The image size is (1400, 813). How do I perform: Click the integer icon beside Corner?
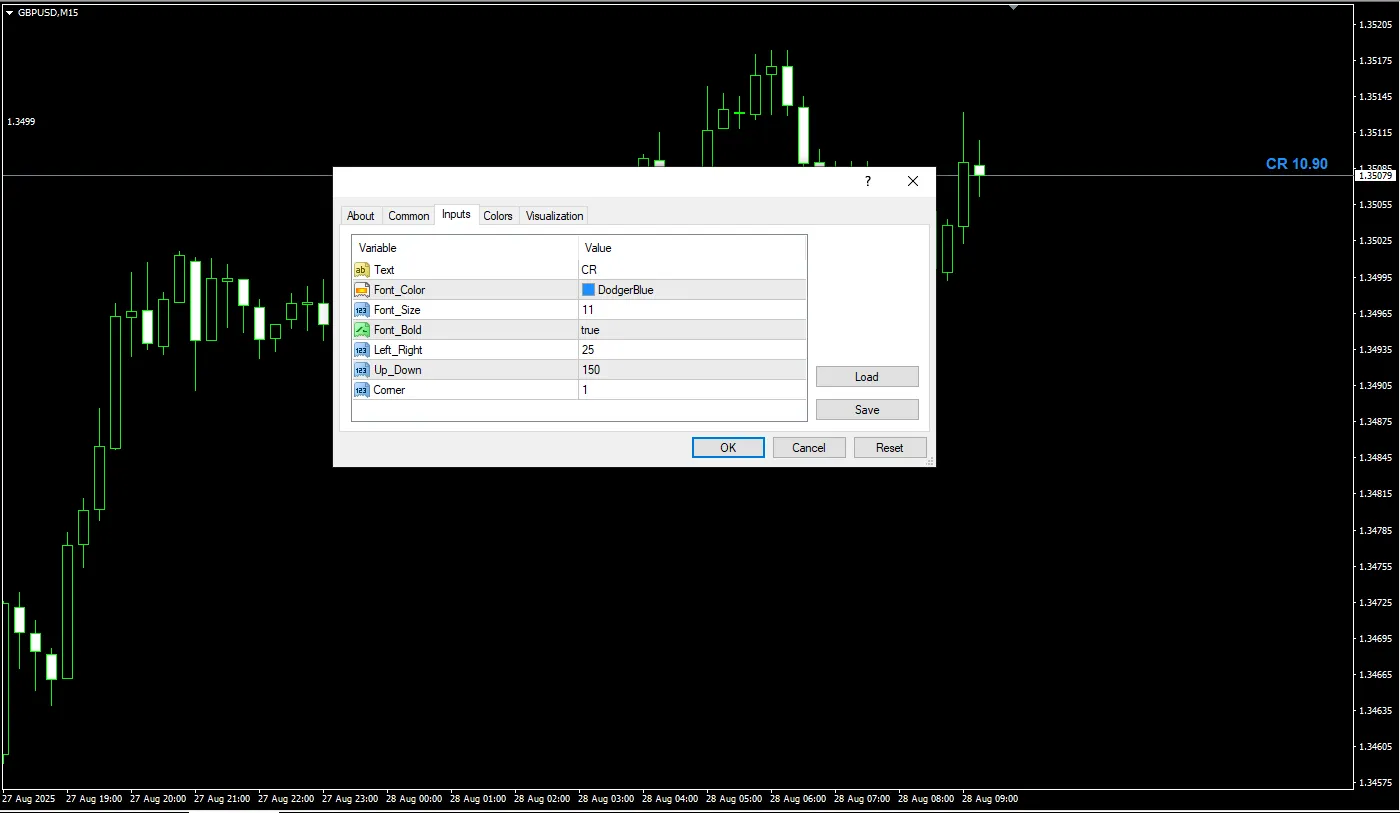tap(362, 390)
